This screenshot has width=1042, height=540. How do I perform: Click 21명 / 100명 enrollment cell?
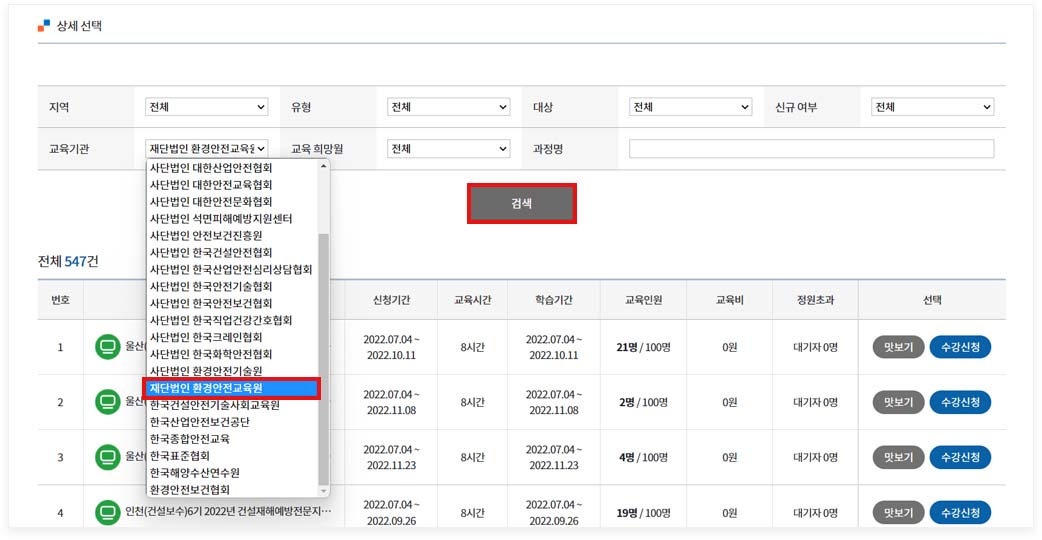click(x=643, y=347)
